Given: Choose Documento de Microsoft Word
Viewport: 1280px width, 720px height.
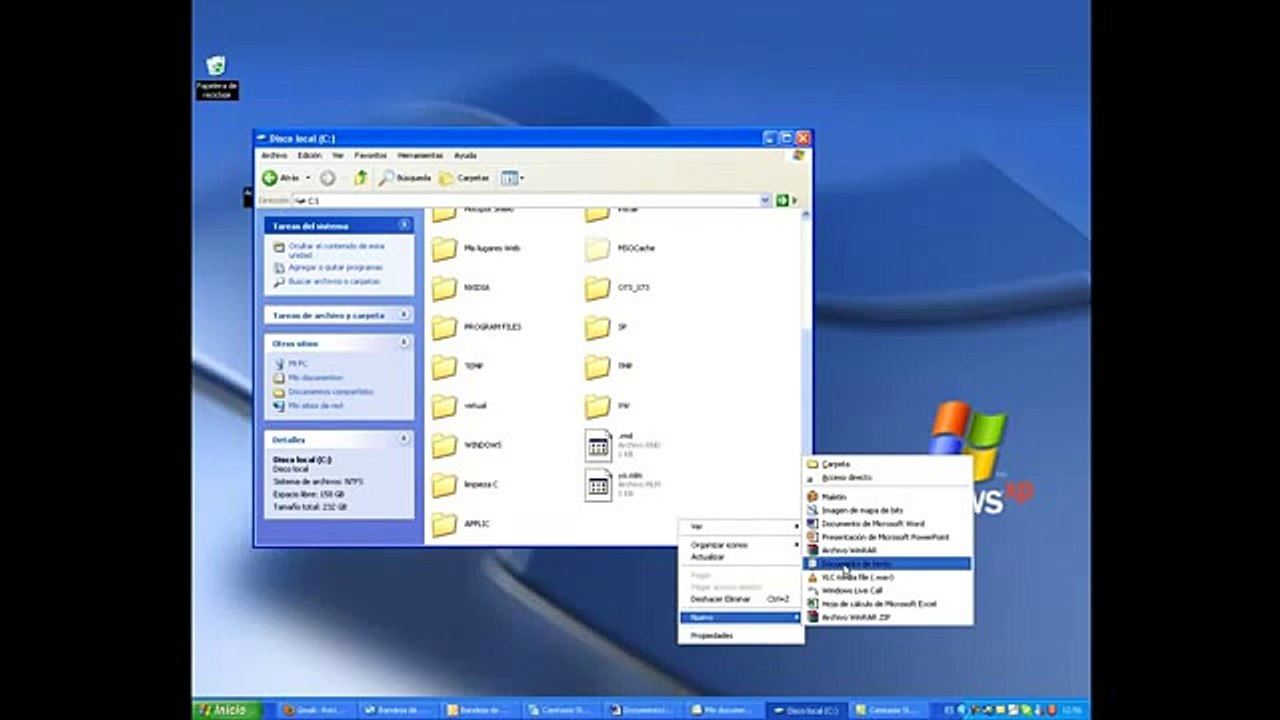Looking at the screenshot, I should tap(888, 524).
